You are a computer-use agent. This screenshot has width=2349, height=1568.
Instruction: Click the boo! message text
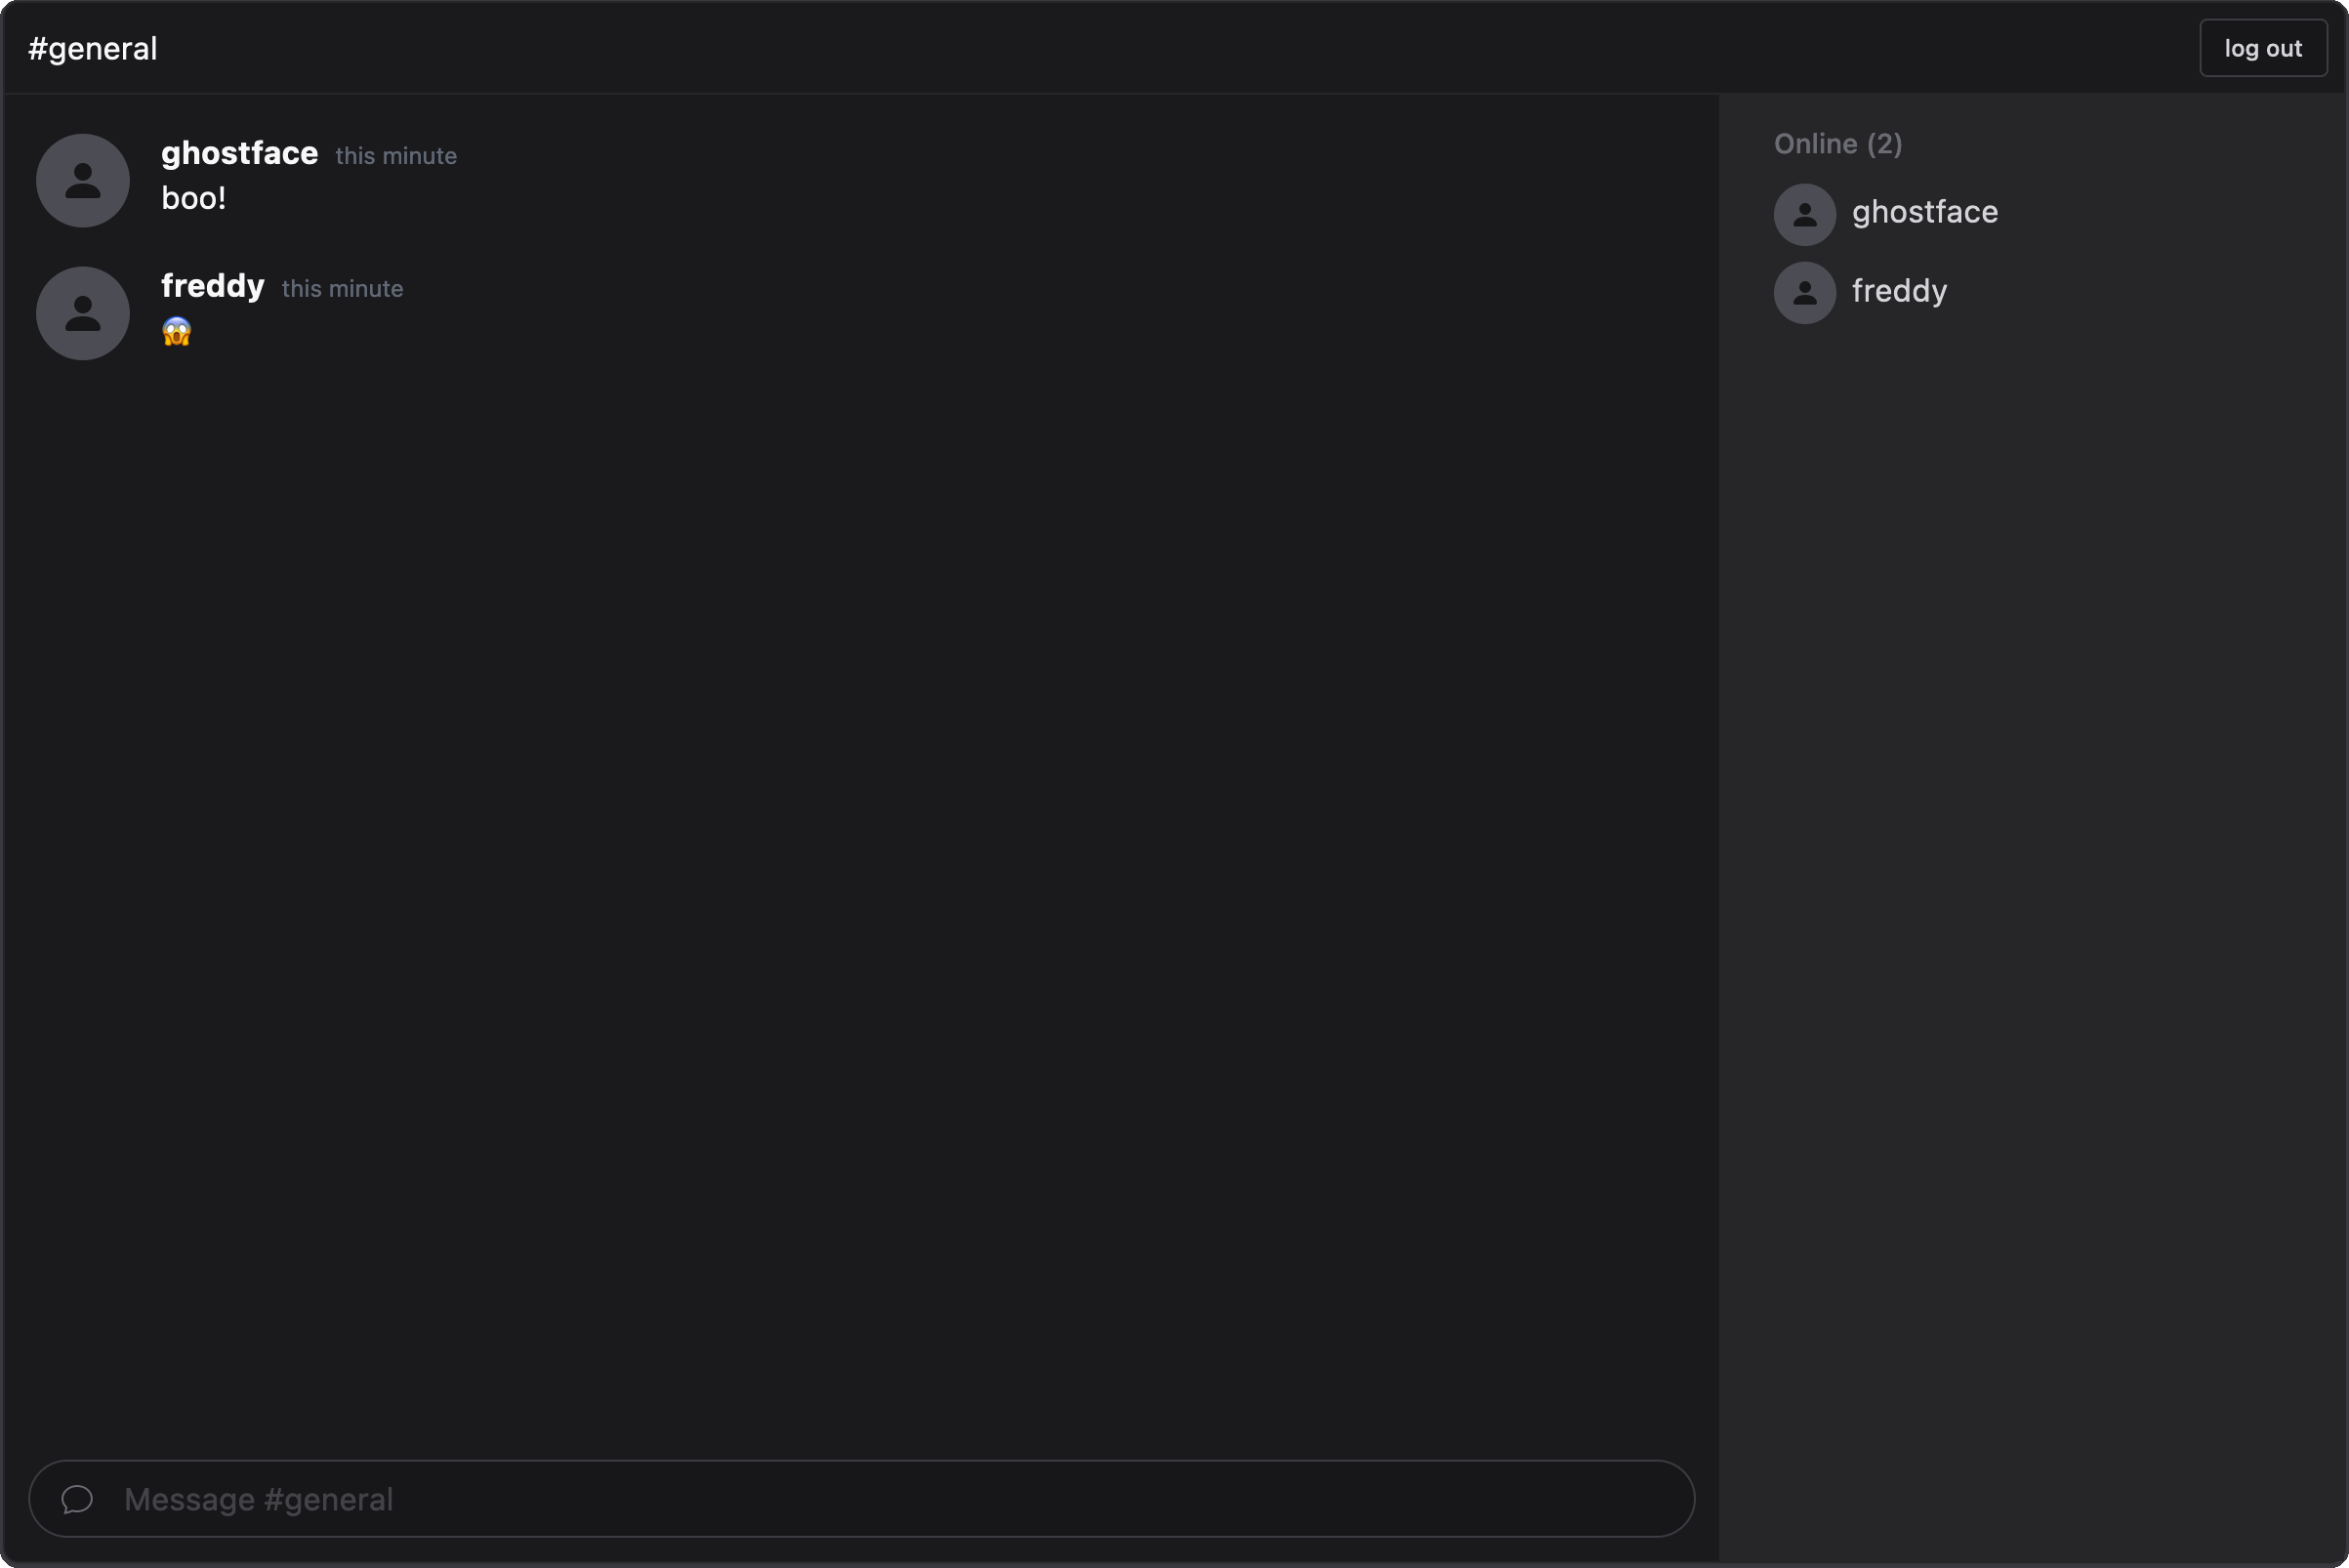194,198
